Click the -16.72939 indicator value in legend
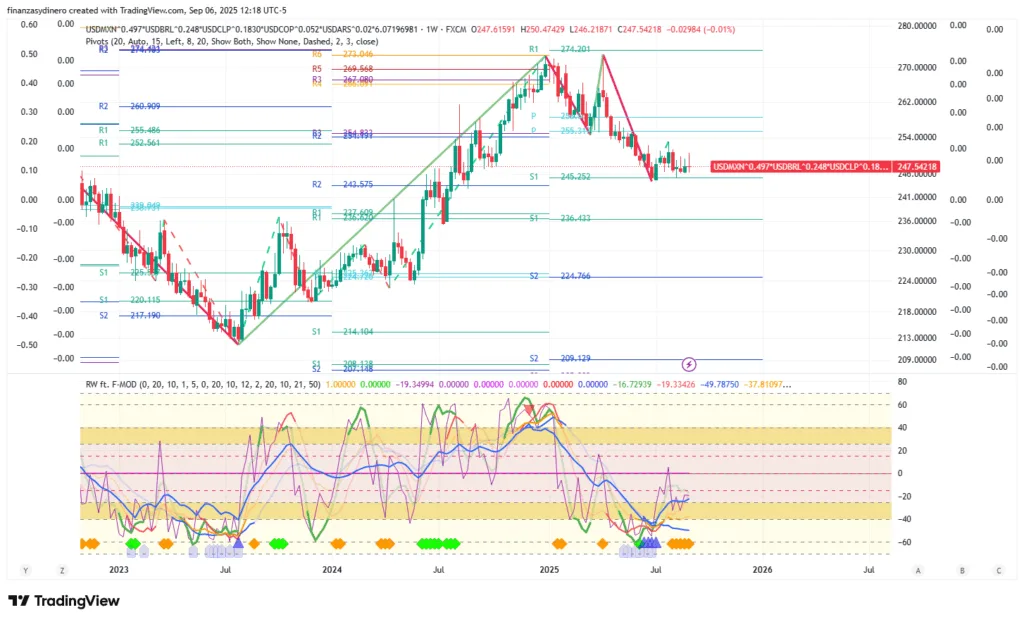The height and width of the screenshot is (622, 1024). click(633, 384)
